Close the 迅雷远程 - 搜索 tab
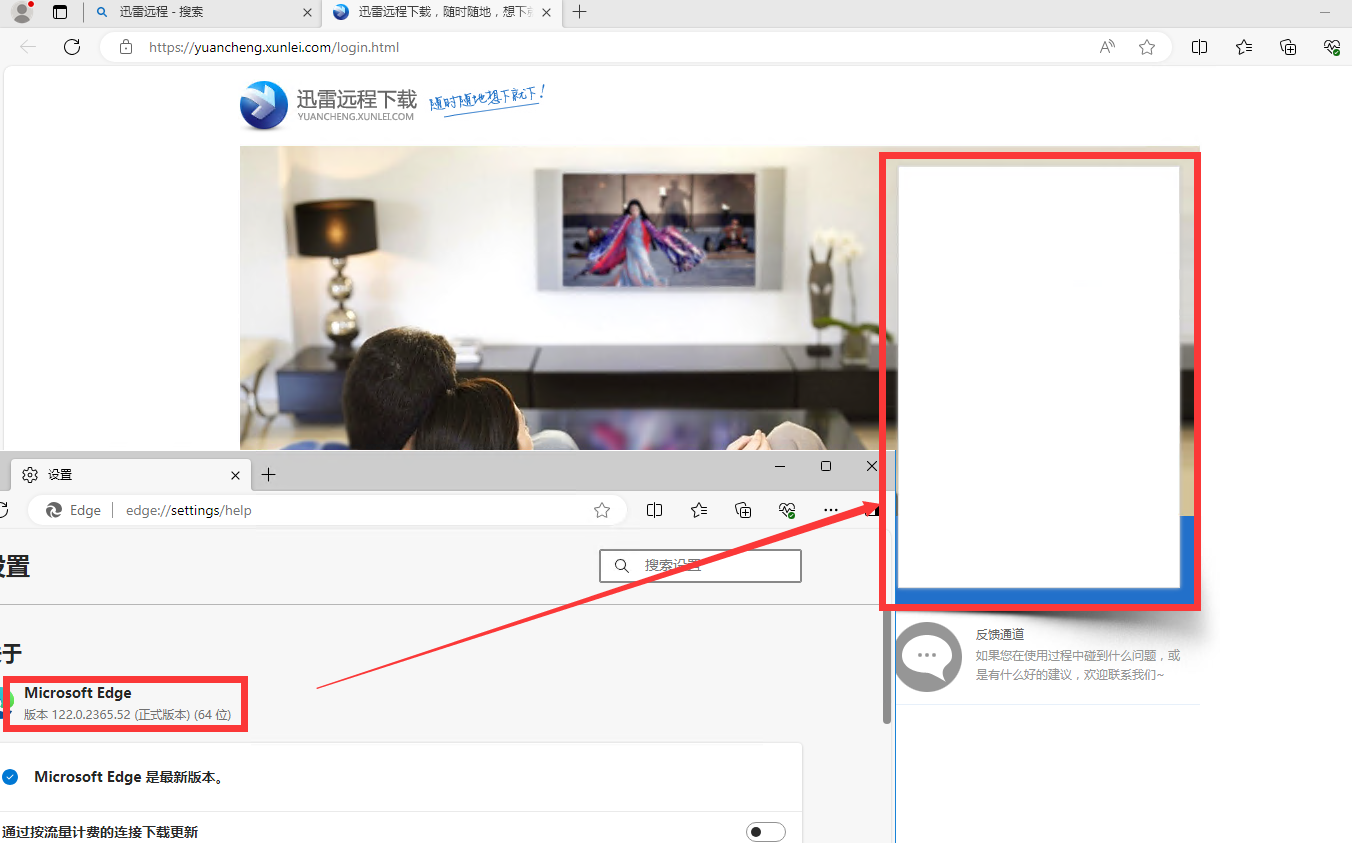1352x843 pixels. point(307,13)
